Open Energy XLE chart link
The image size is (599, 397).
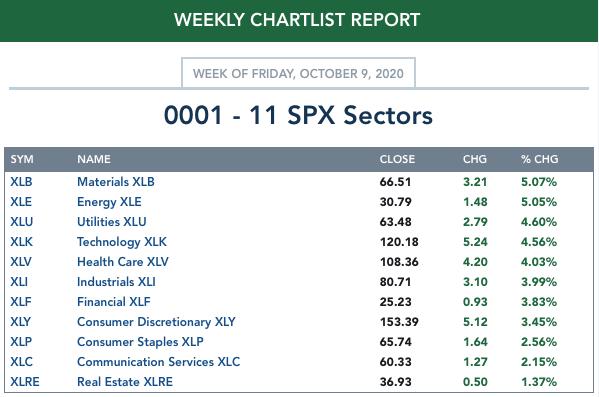click(109, 202)
